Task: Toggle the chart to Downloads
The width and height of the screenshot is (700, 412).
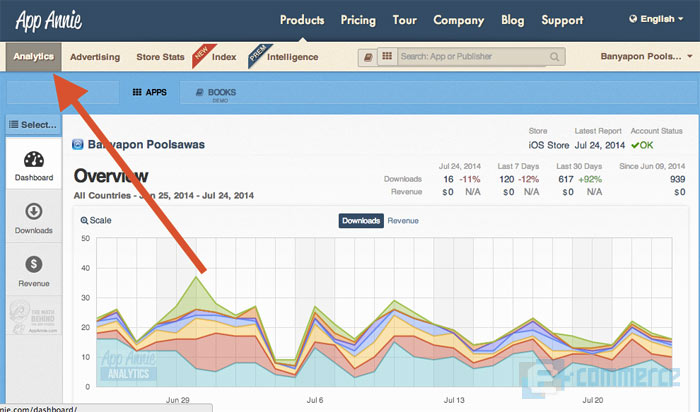Action: pyautogui.click(x=361, y=221)
